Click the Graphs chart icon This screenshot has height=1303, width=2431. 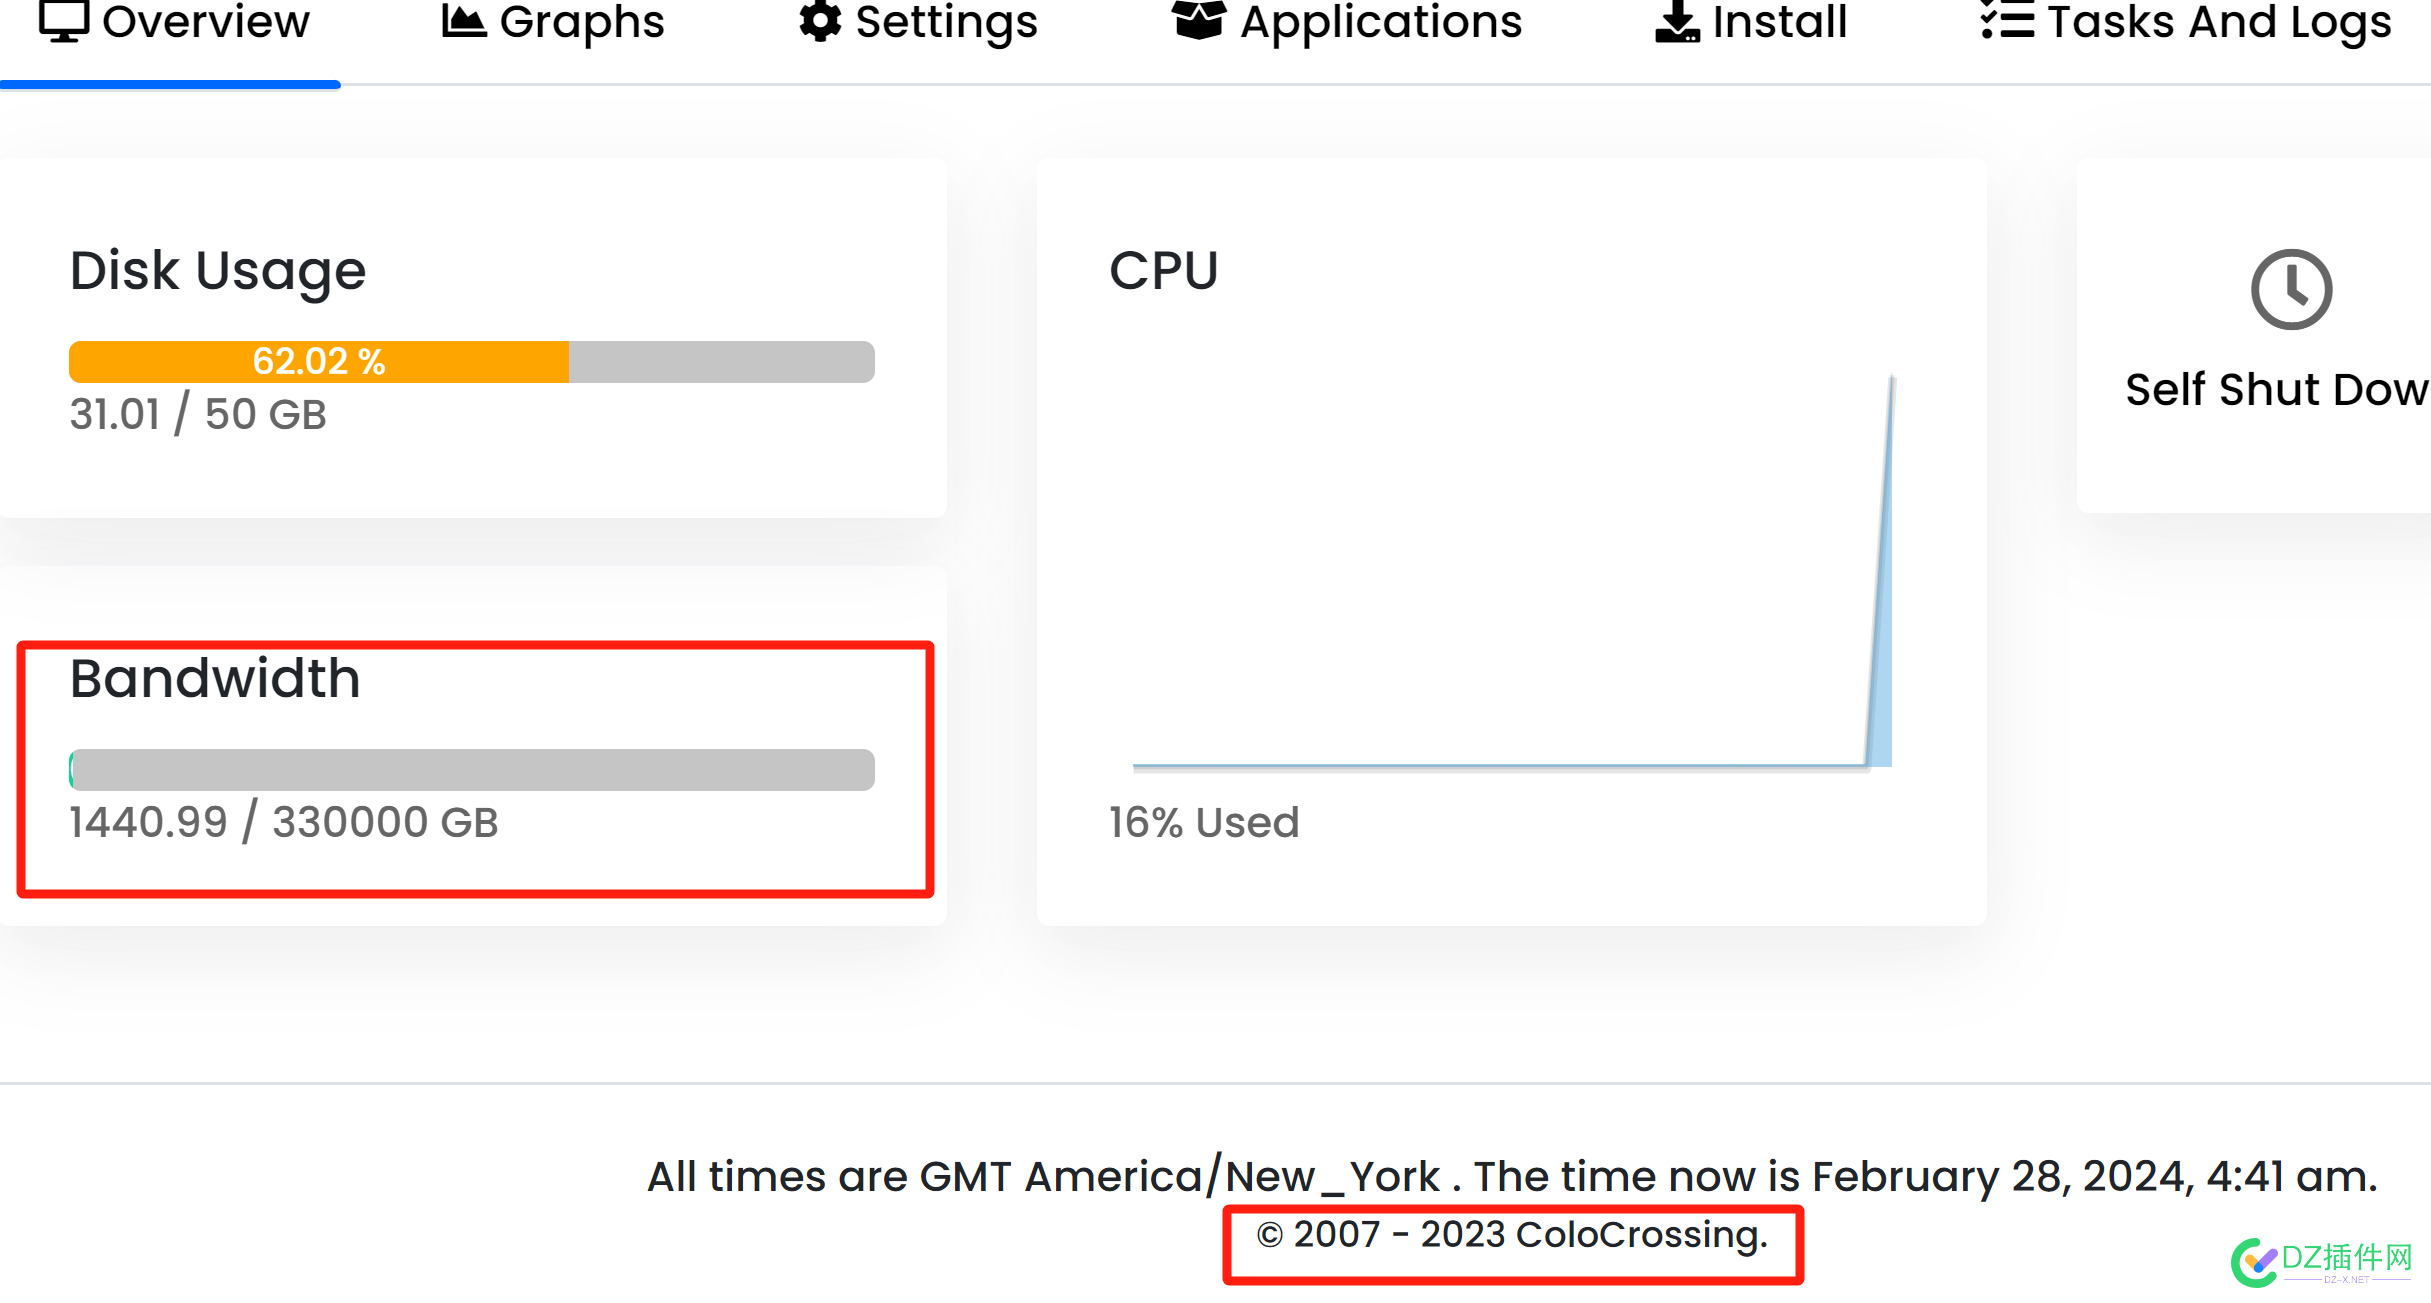click(x=463, y=20)
